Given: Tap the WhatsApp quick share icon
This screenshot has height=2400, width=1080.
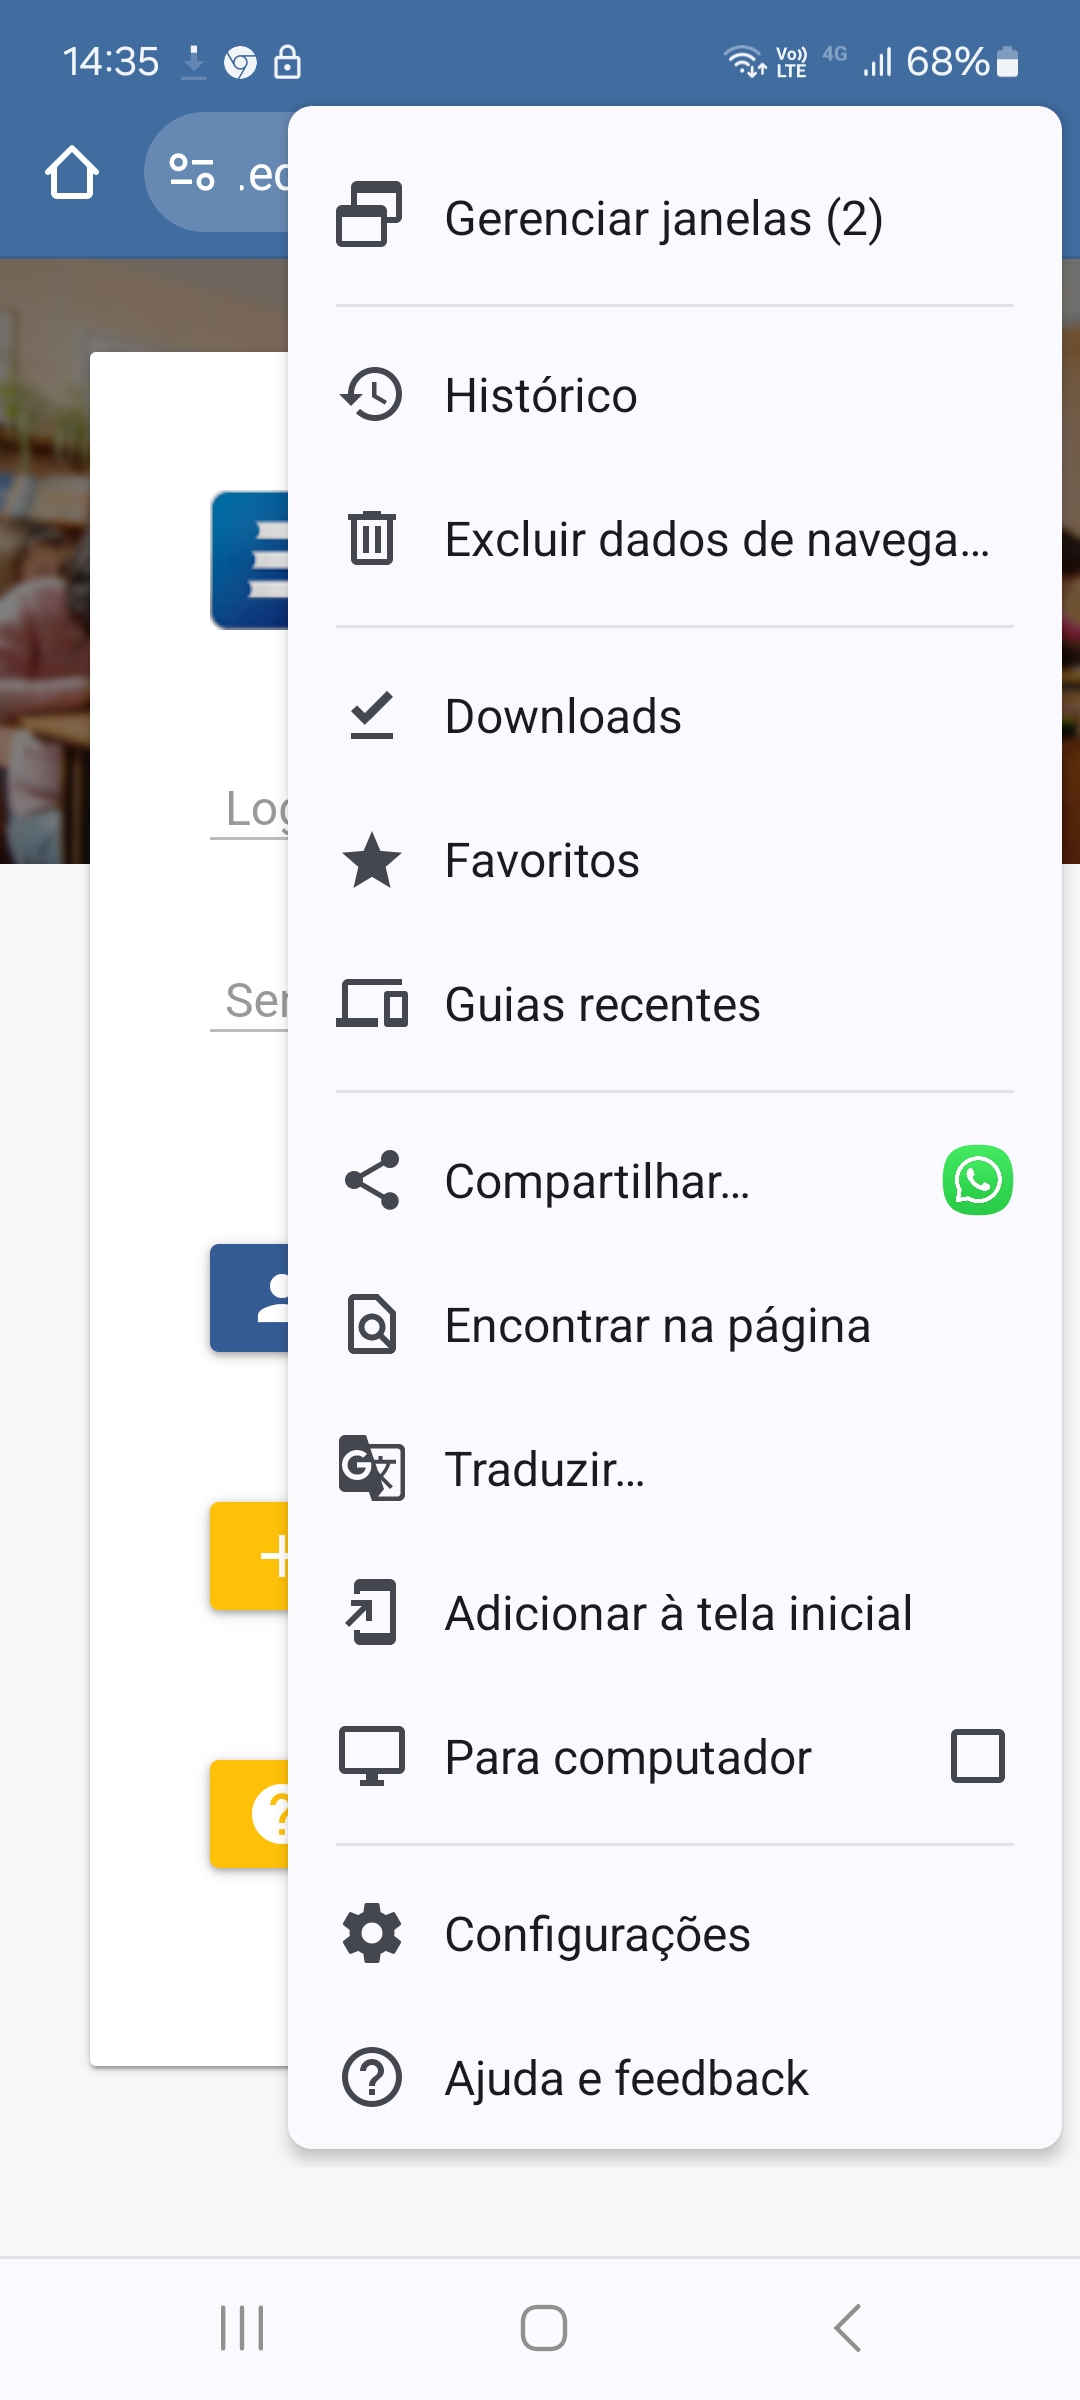Looking at the screenshot, I should pyautogui.click(x=977, y=1180).
